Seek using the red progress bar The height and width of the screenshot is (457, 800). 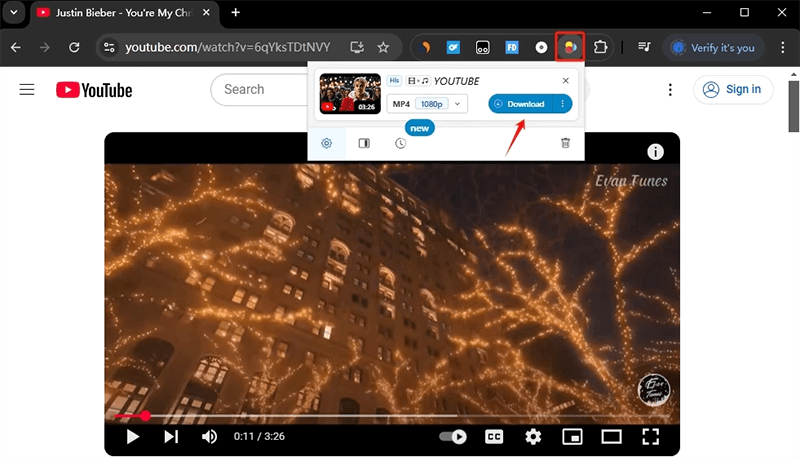392,416
